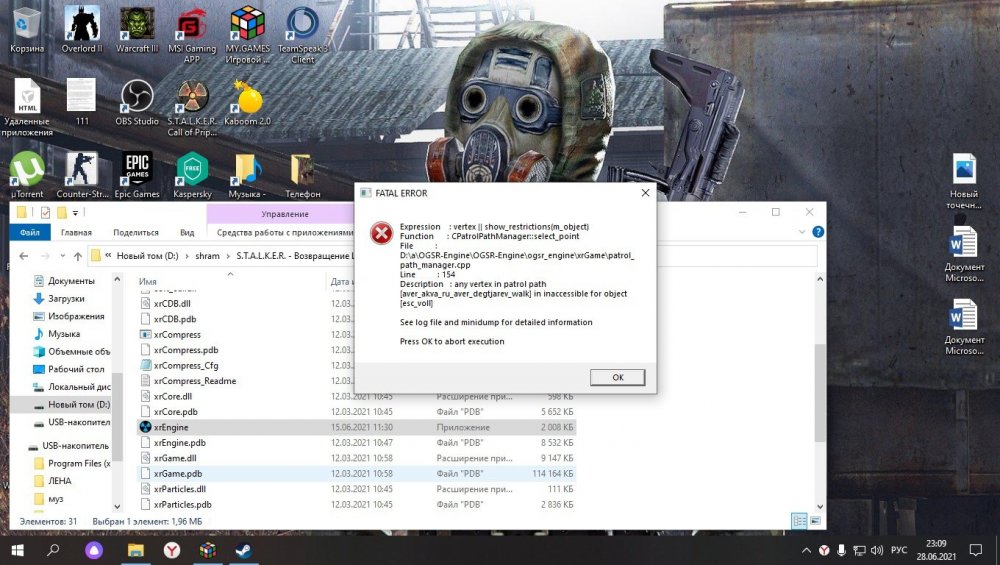This screenshot has height=565, width=1000.
Task: Switch to the Главная ribbon tab
Action: click(76, 232)
